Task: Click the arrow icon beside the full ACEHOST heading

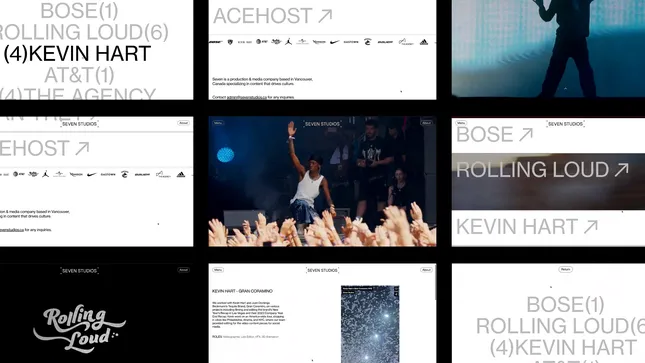Action: (x=325, y=16)
